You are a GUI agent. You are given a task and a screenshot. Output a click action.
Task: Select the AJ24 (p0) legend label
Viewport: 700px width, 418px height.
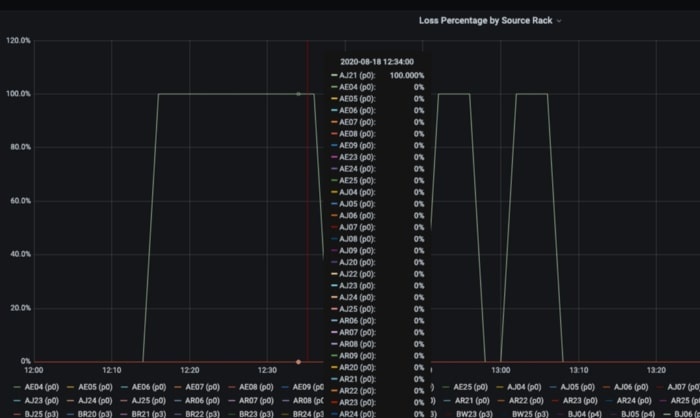(x=96, y=400)
